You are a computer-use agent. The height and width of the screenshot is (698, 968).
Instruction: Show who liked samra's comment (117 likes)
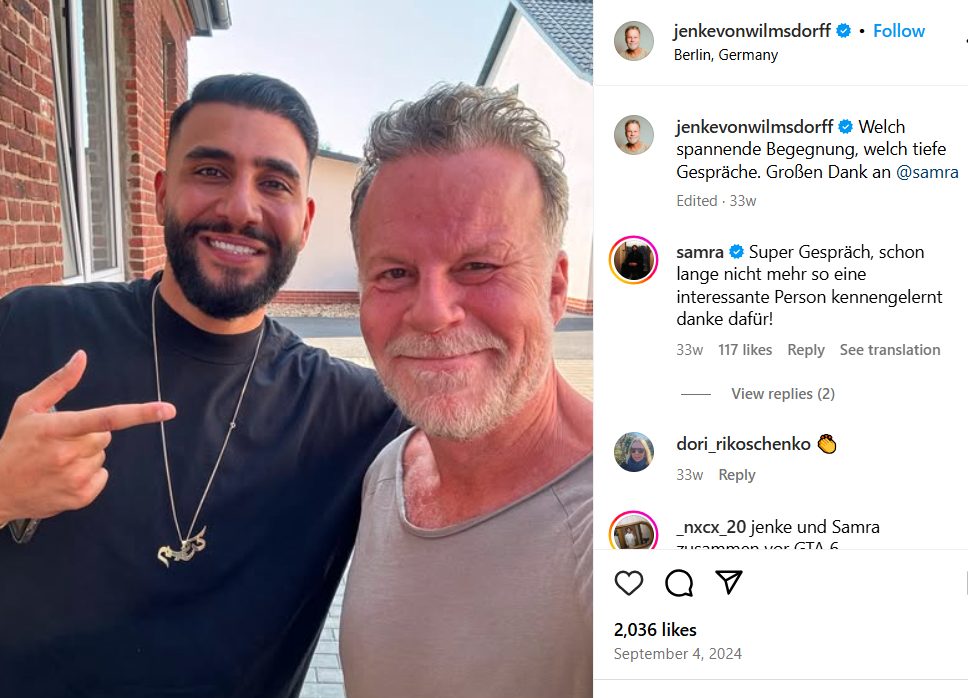point(745,350)
